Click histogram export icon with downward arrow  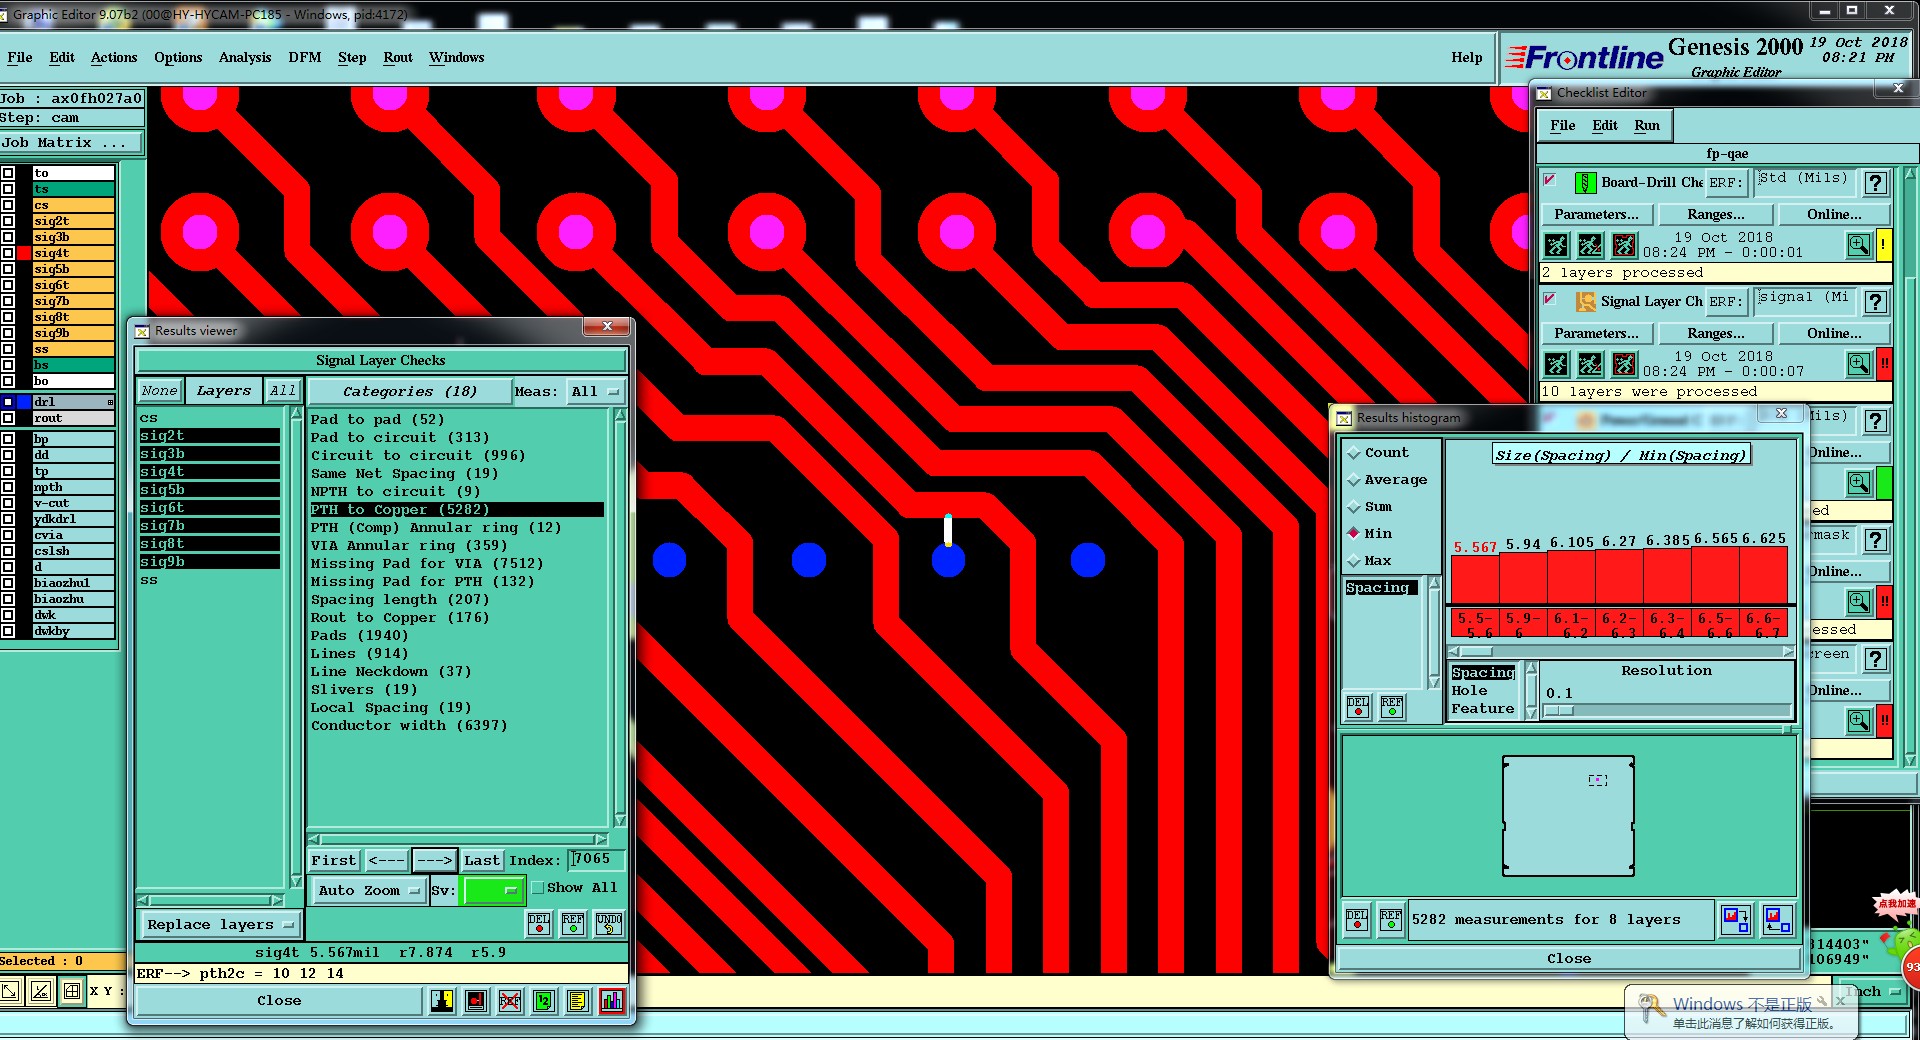[1736, 919]
